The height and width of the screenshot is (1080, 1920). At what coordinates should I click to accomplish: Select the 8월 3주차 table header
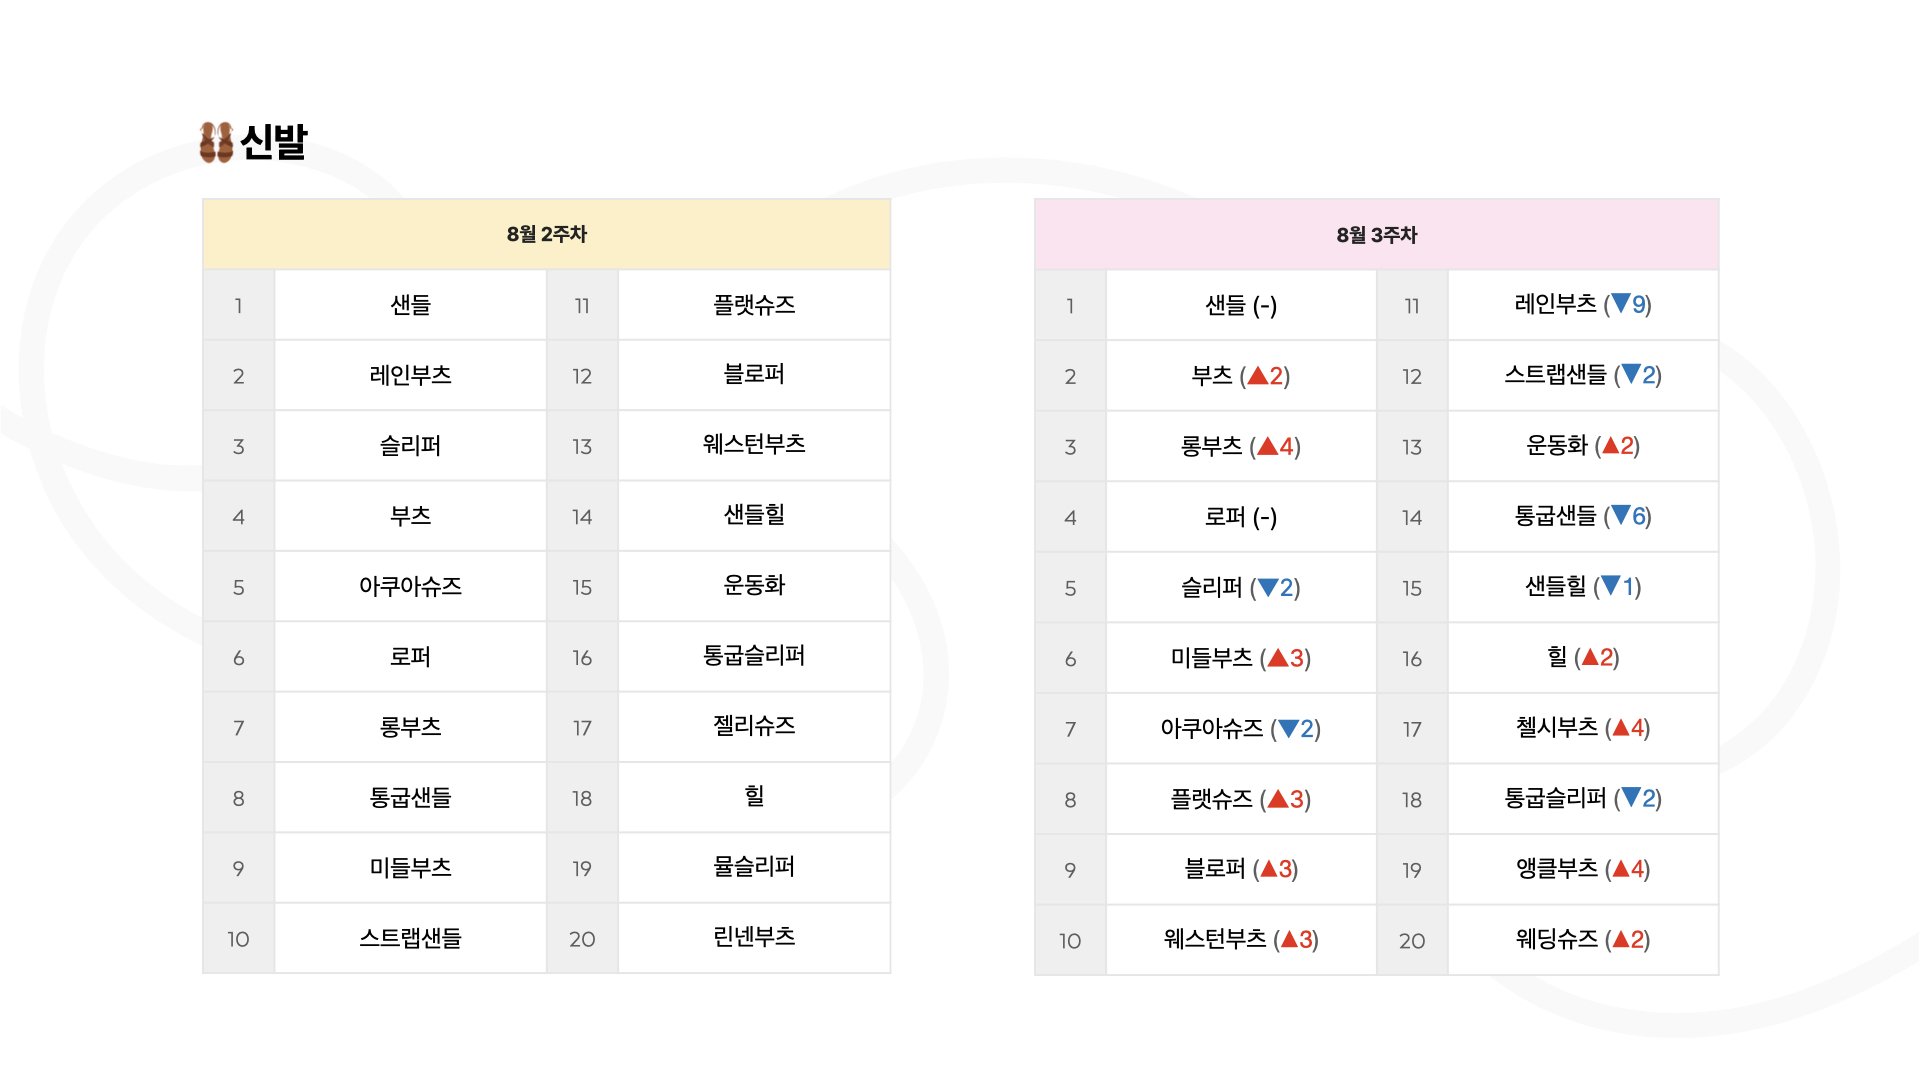coord(1376,235)
